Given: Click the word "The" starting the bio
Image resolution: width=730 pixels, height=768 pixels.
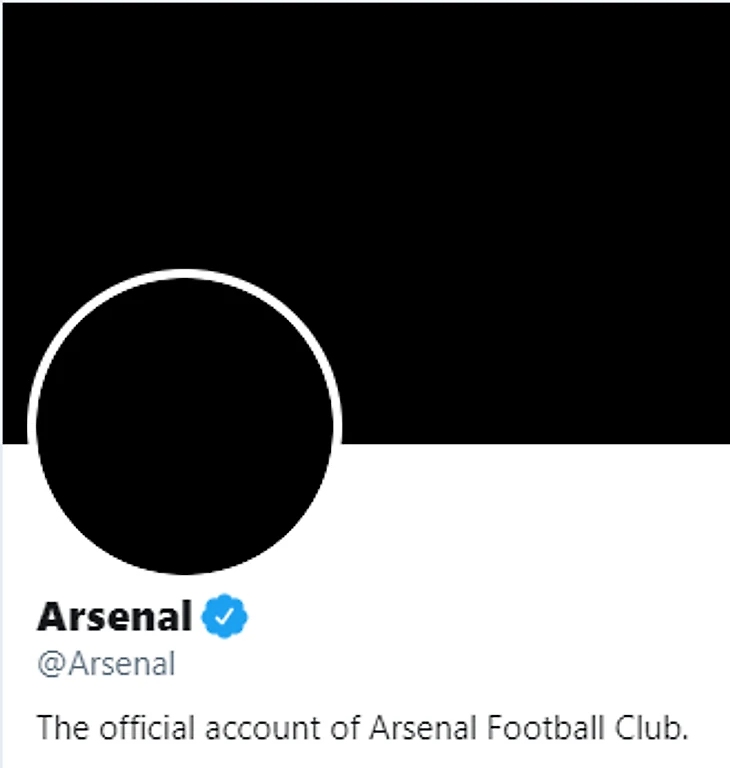Looking at the screenshot, I should click(58, 727).
